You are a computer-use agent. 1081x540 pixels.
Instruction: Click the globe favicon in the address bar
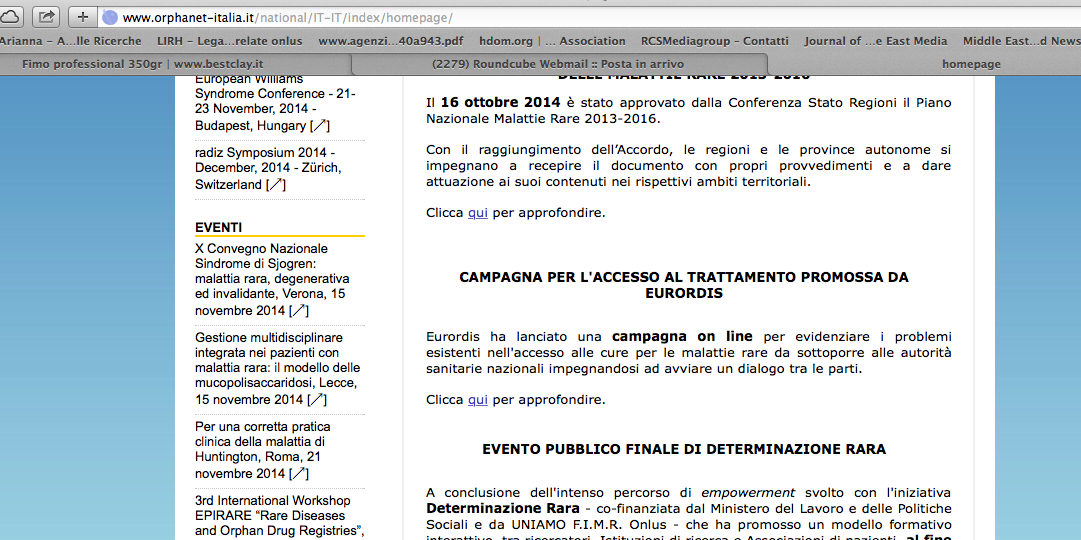[x=110, y=17]
